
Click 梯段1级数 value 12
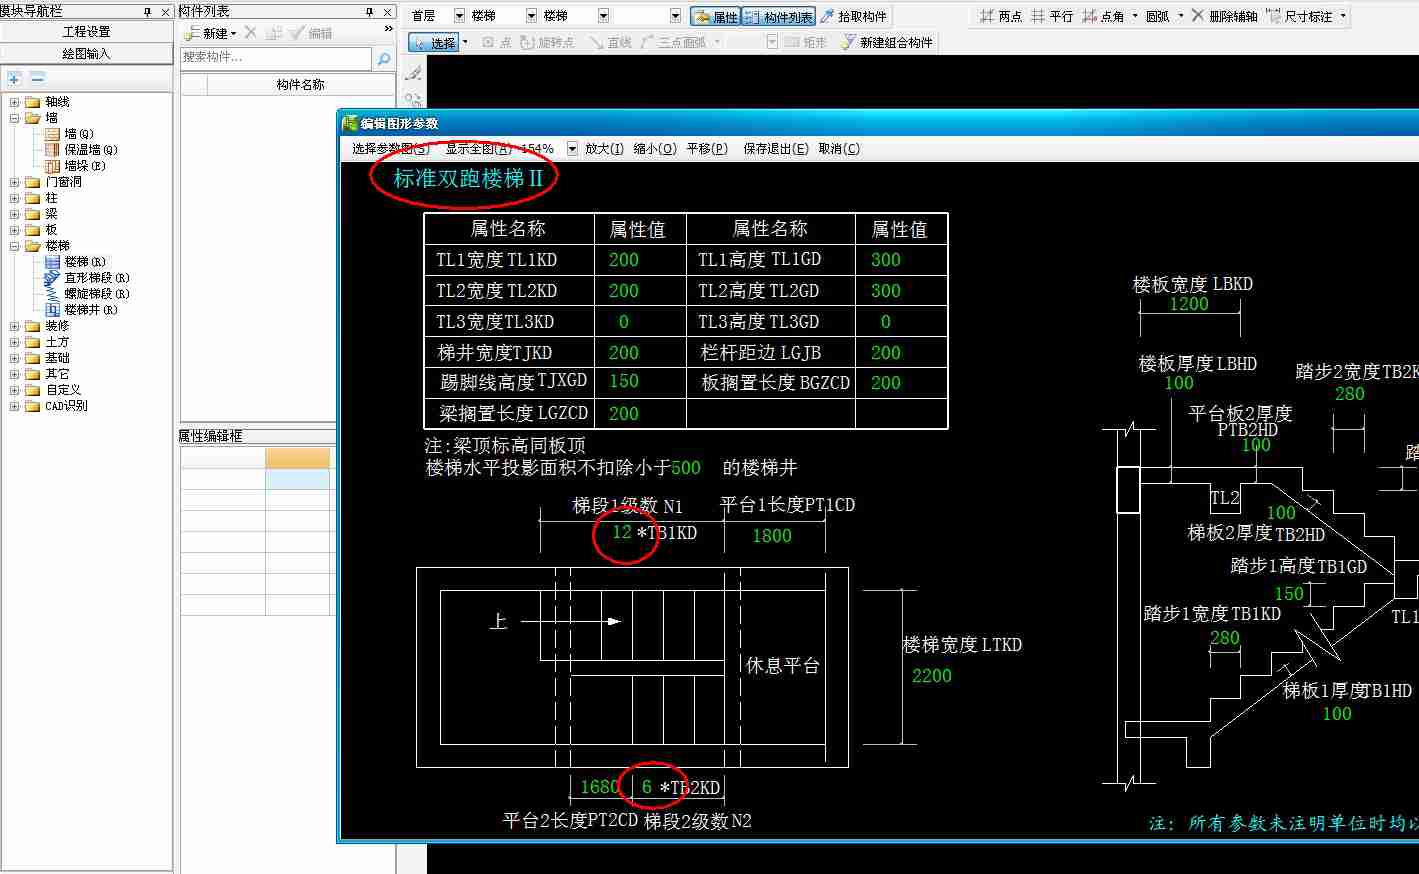pyautogui.click(x=622, y=532)
